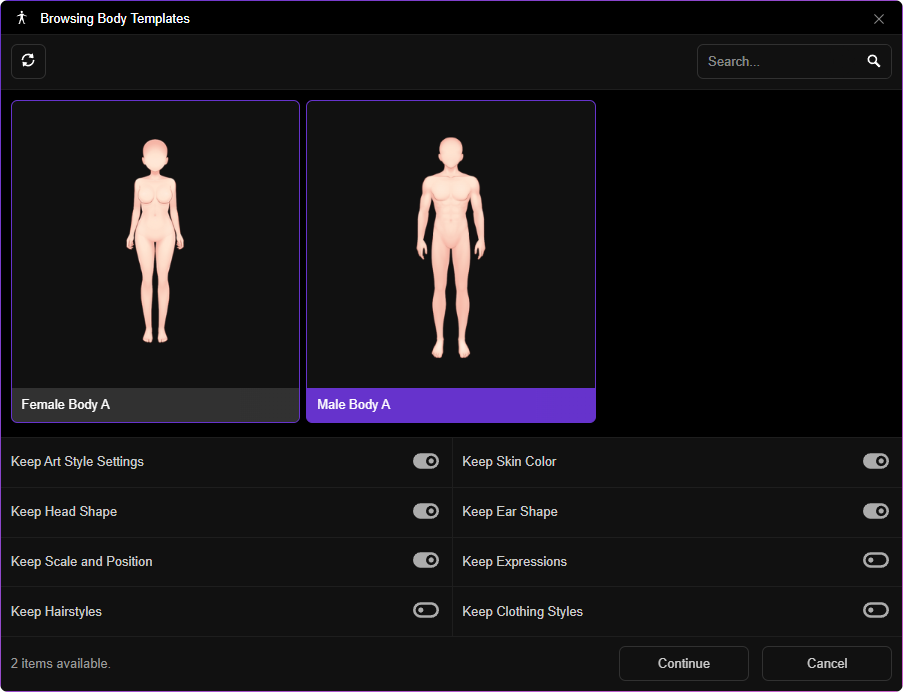Screen dimensions: 903x692
Task: Close the Browsing Body Templates dialog
Action: (878, 19)
